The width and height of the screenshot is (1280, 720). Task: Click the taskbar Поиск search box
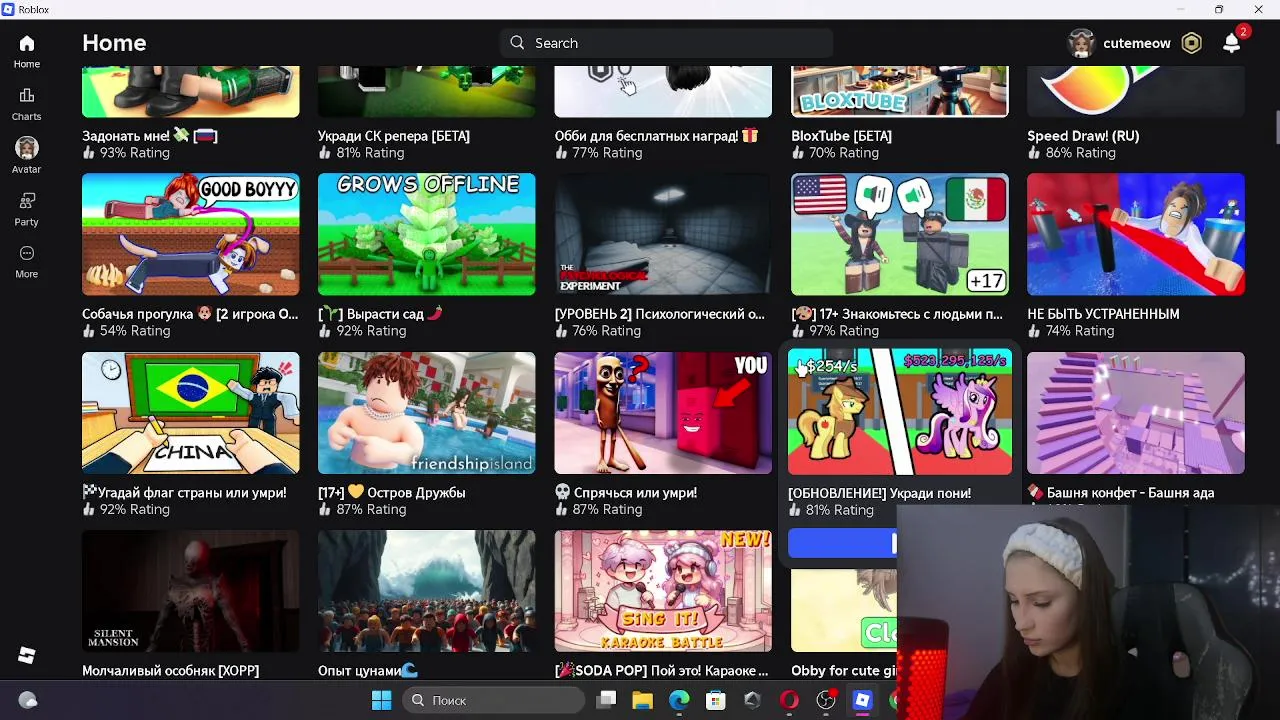click(x=494, y=700)
